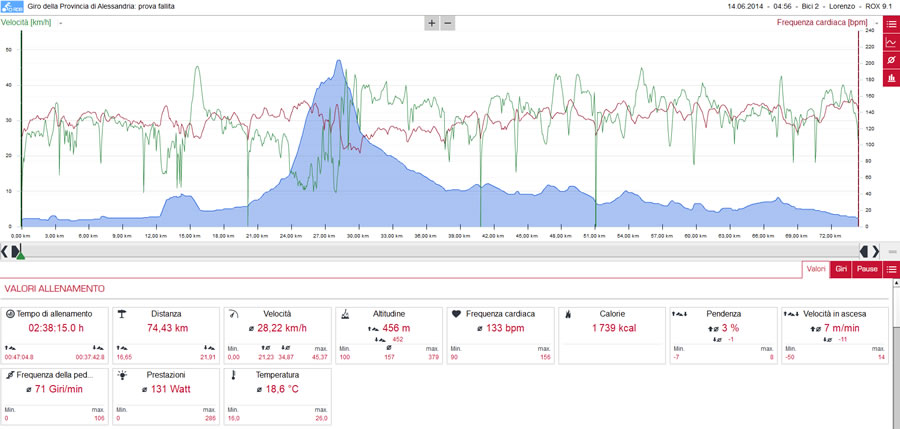Open the bar chart statistics icon

point(891,78)
